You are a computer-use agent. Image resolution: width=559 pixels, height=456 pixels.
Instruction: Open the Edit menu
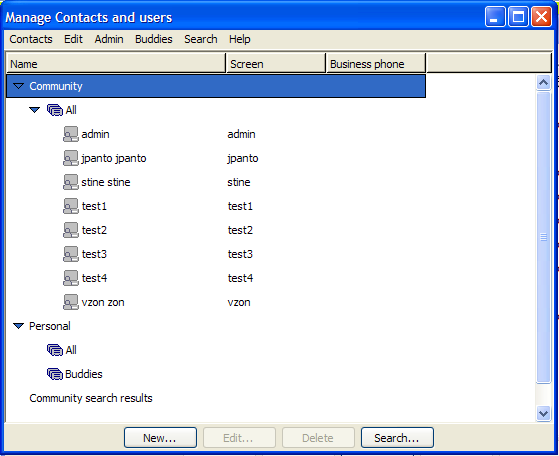(73, 39)
